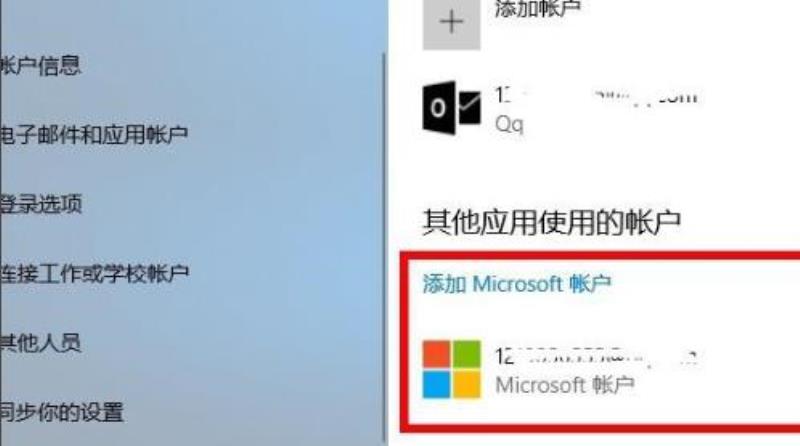800x446 pixels.
Task: Click the Qq account type label
Action: point(509,124)
